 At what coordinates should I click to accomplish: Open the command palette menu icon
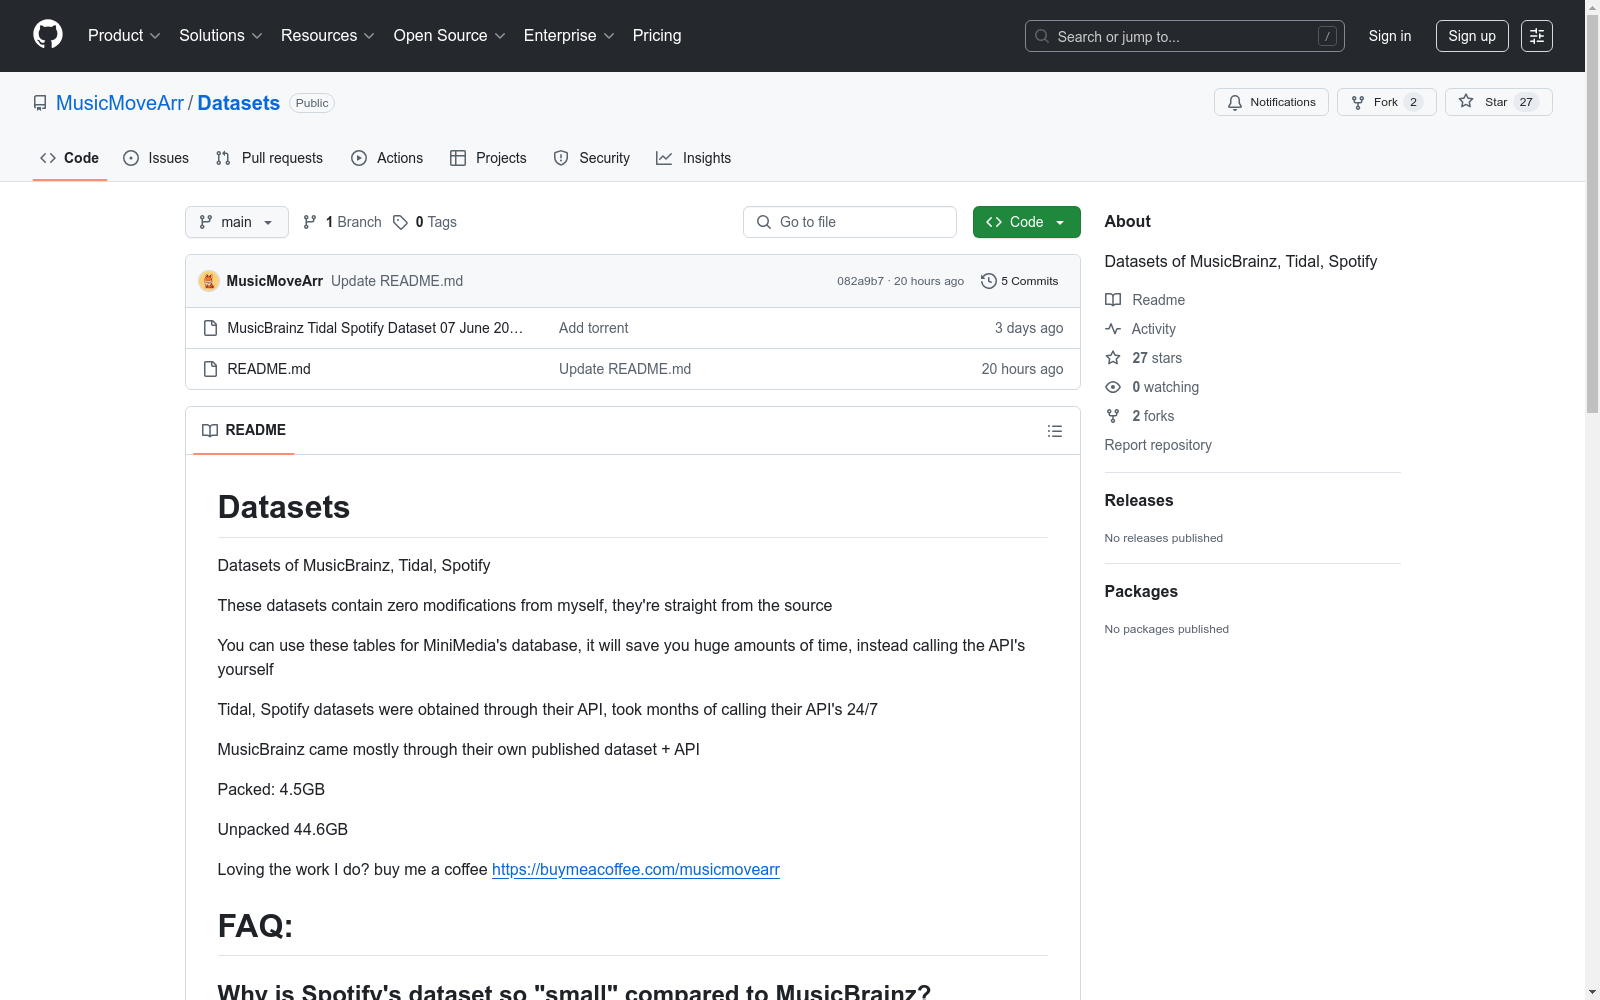(x=1537, y=36)
